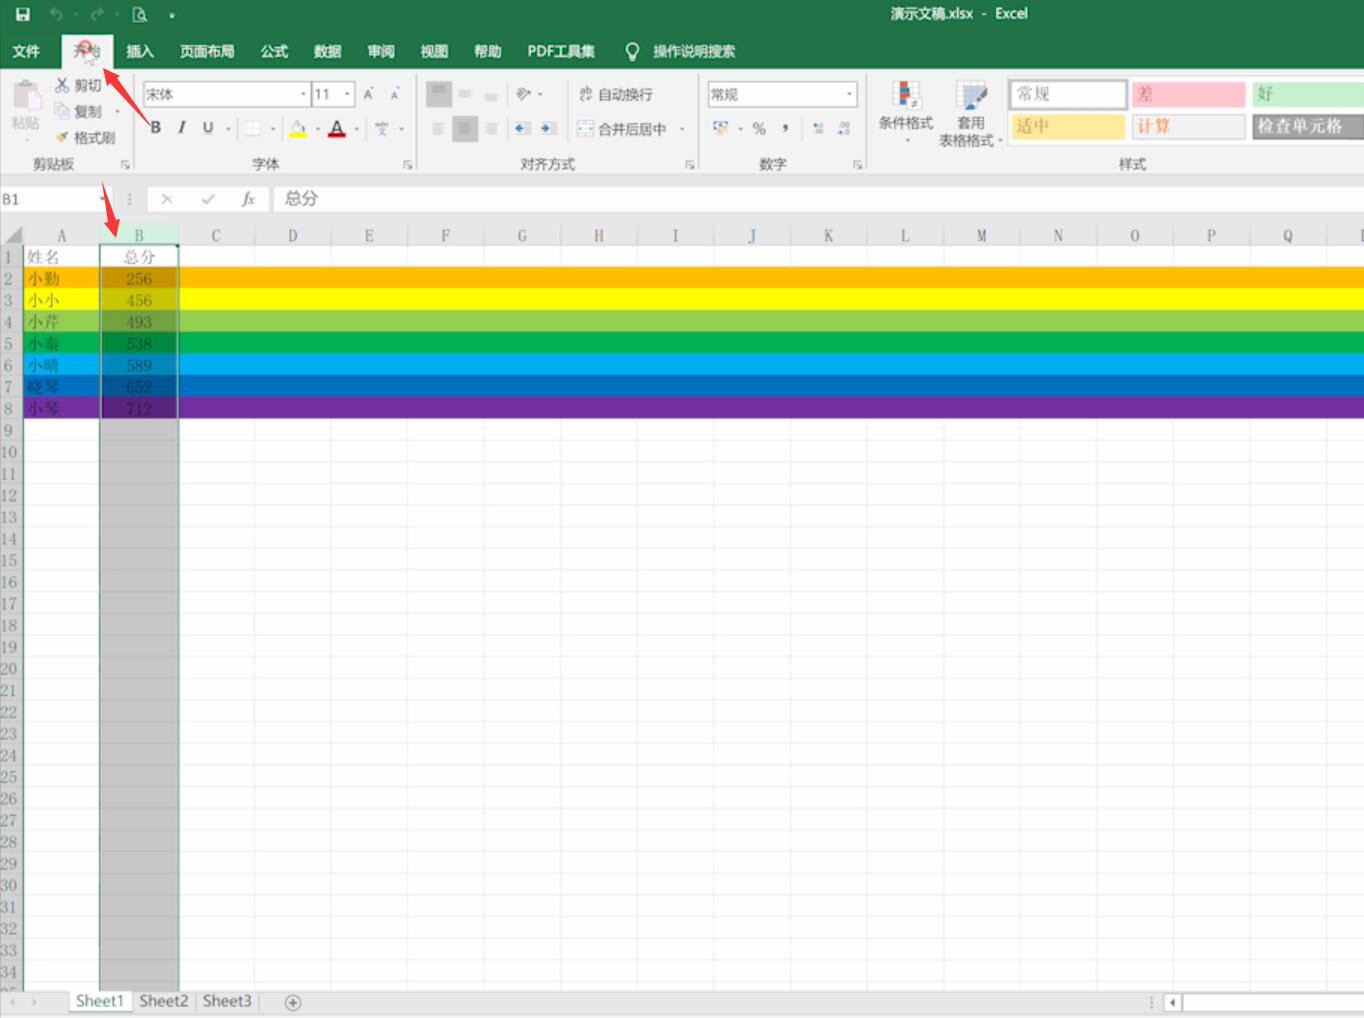
Task: Click the comma style icon
Action: tap(785, 128)
